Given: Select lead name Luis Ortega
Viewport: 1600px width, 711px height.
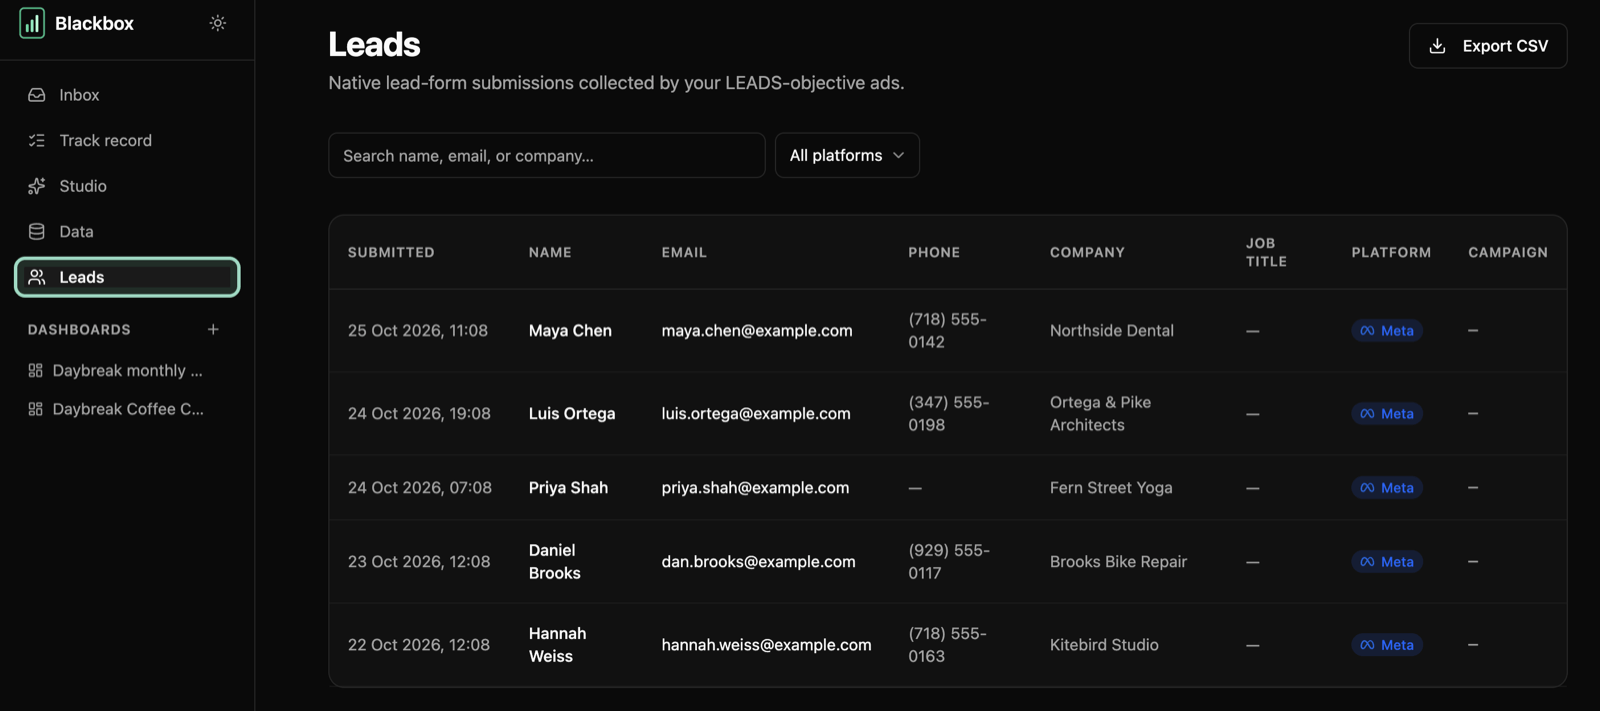Looking at the screenshot, I should point(572,413).
